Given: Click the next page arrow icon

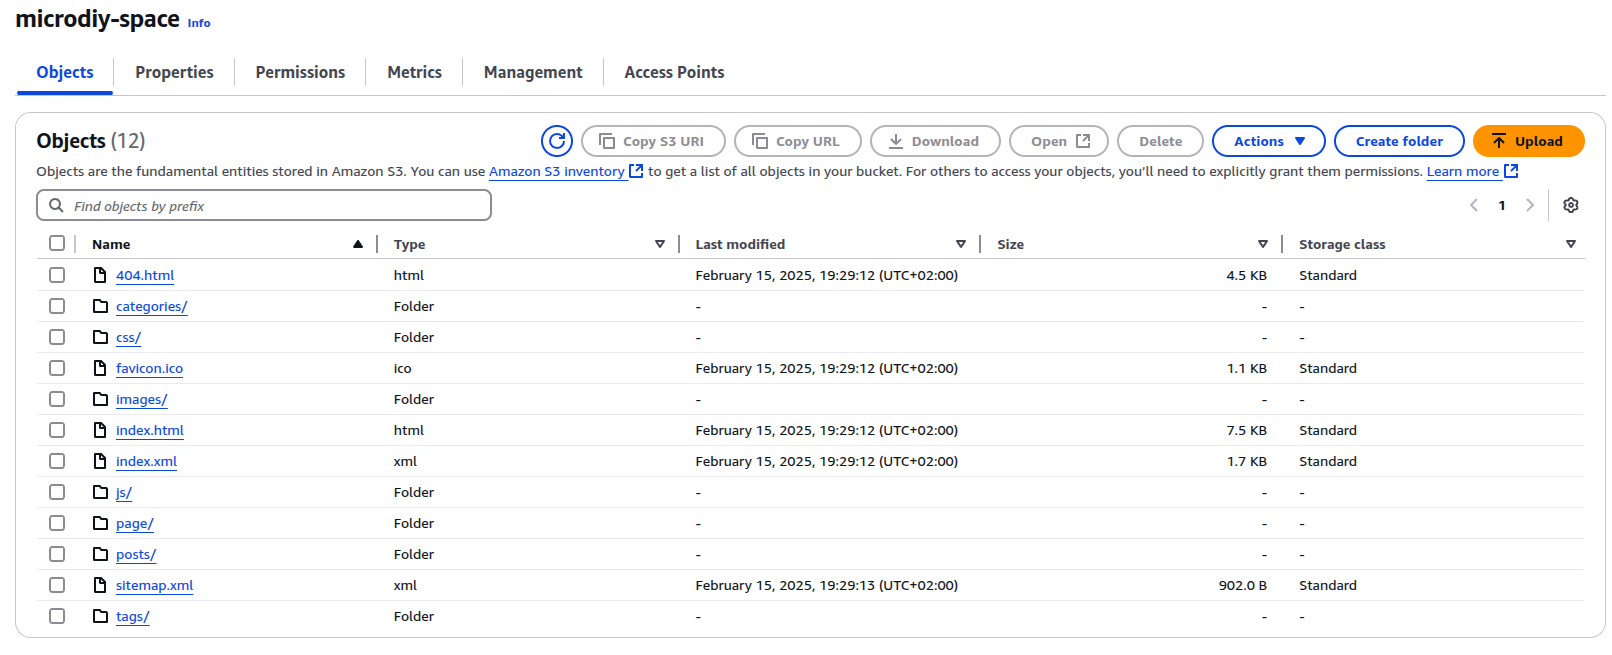Looking at the screenshot, I should click(x=1529, y=205).
